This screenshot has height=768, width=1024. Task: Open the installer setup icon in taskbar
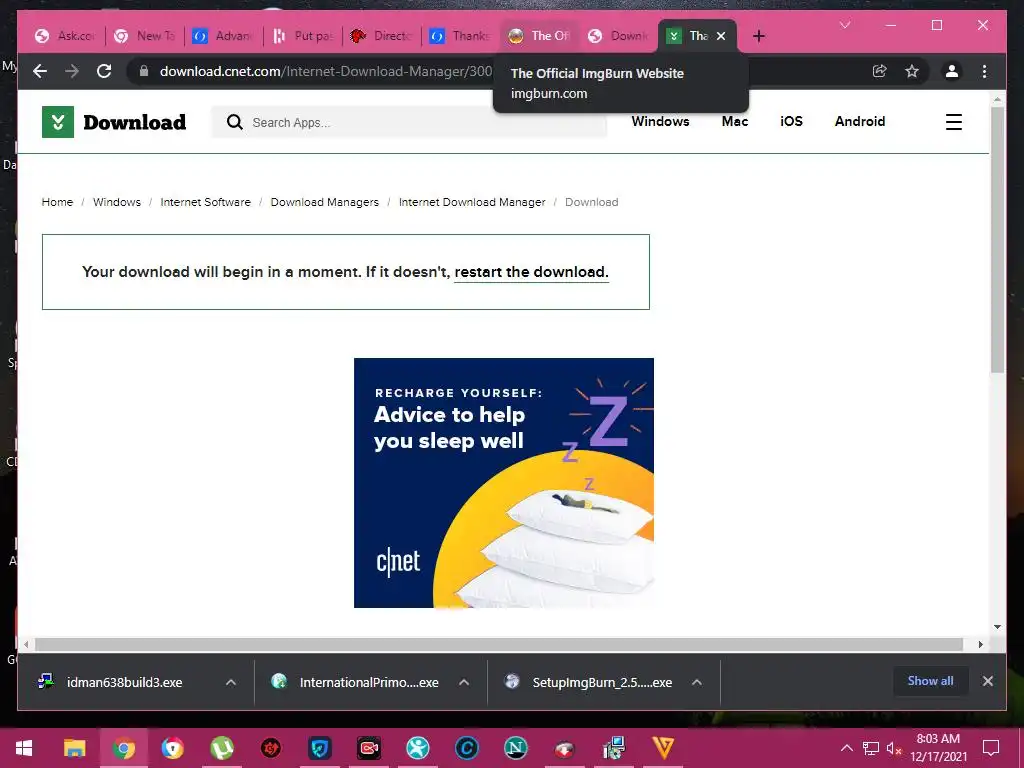(x=614, y=748)
